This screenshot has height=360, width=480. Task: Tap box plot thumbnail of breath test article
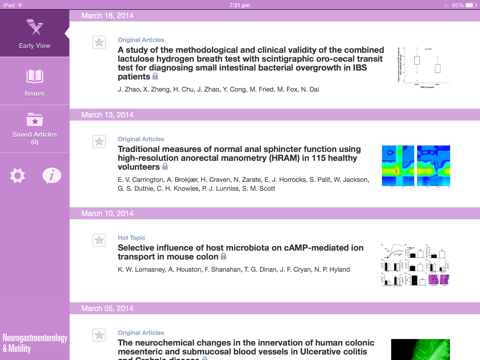tap(423, 68)
